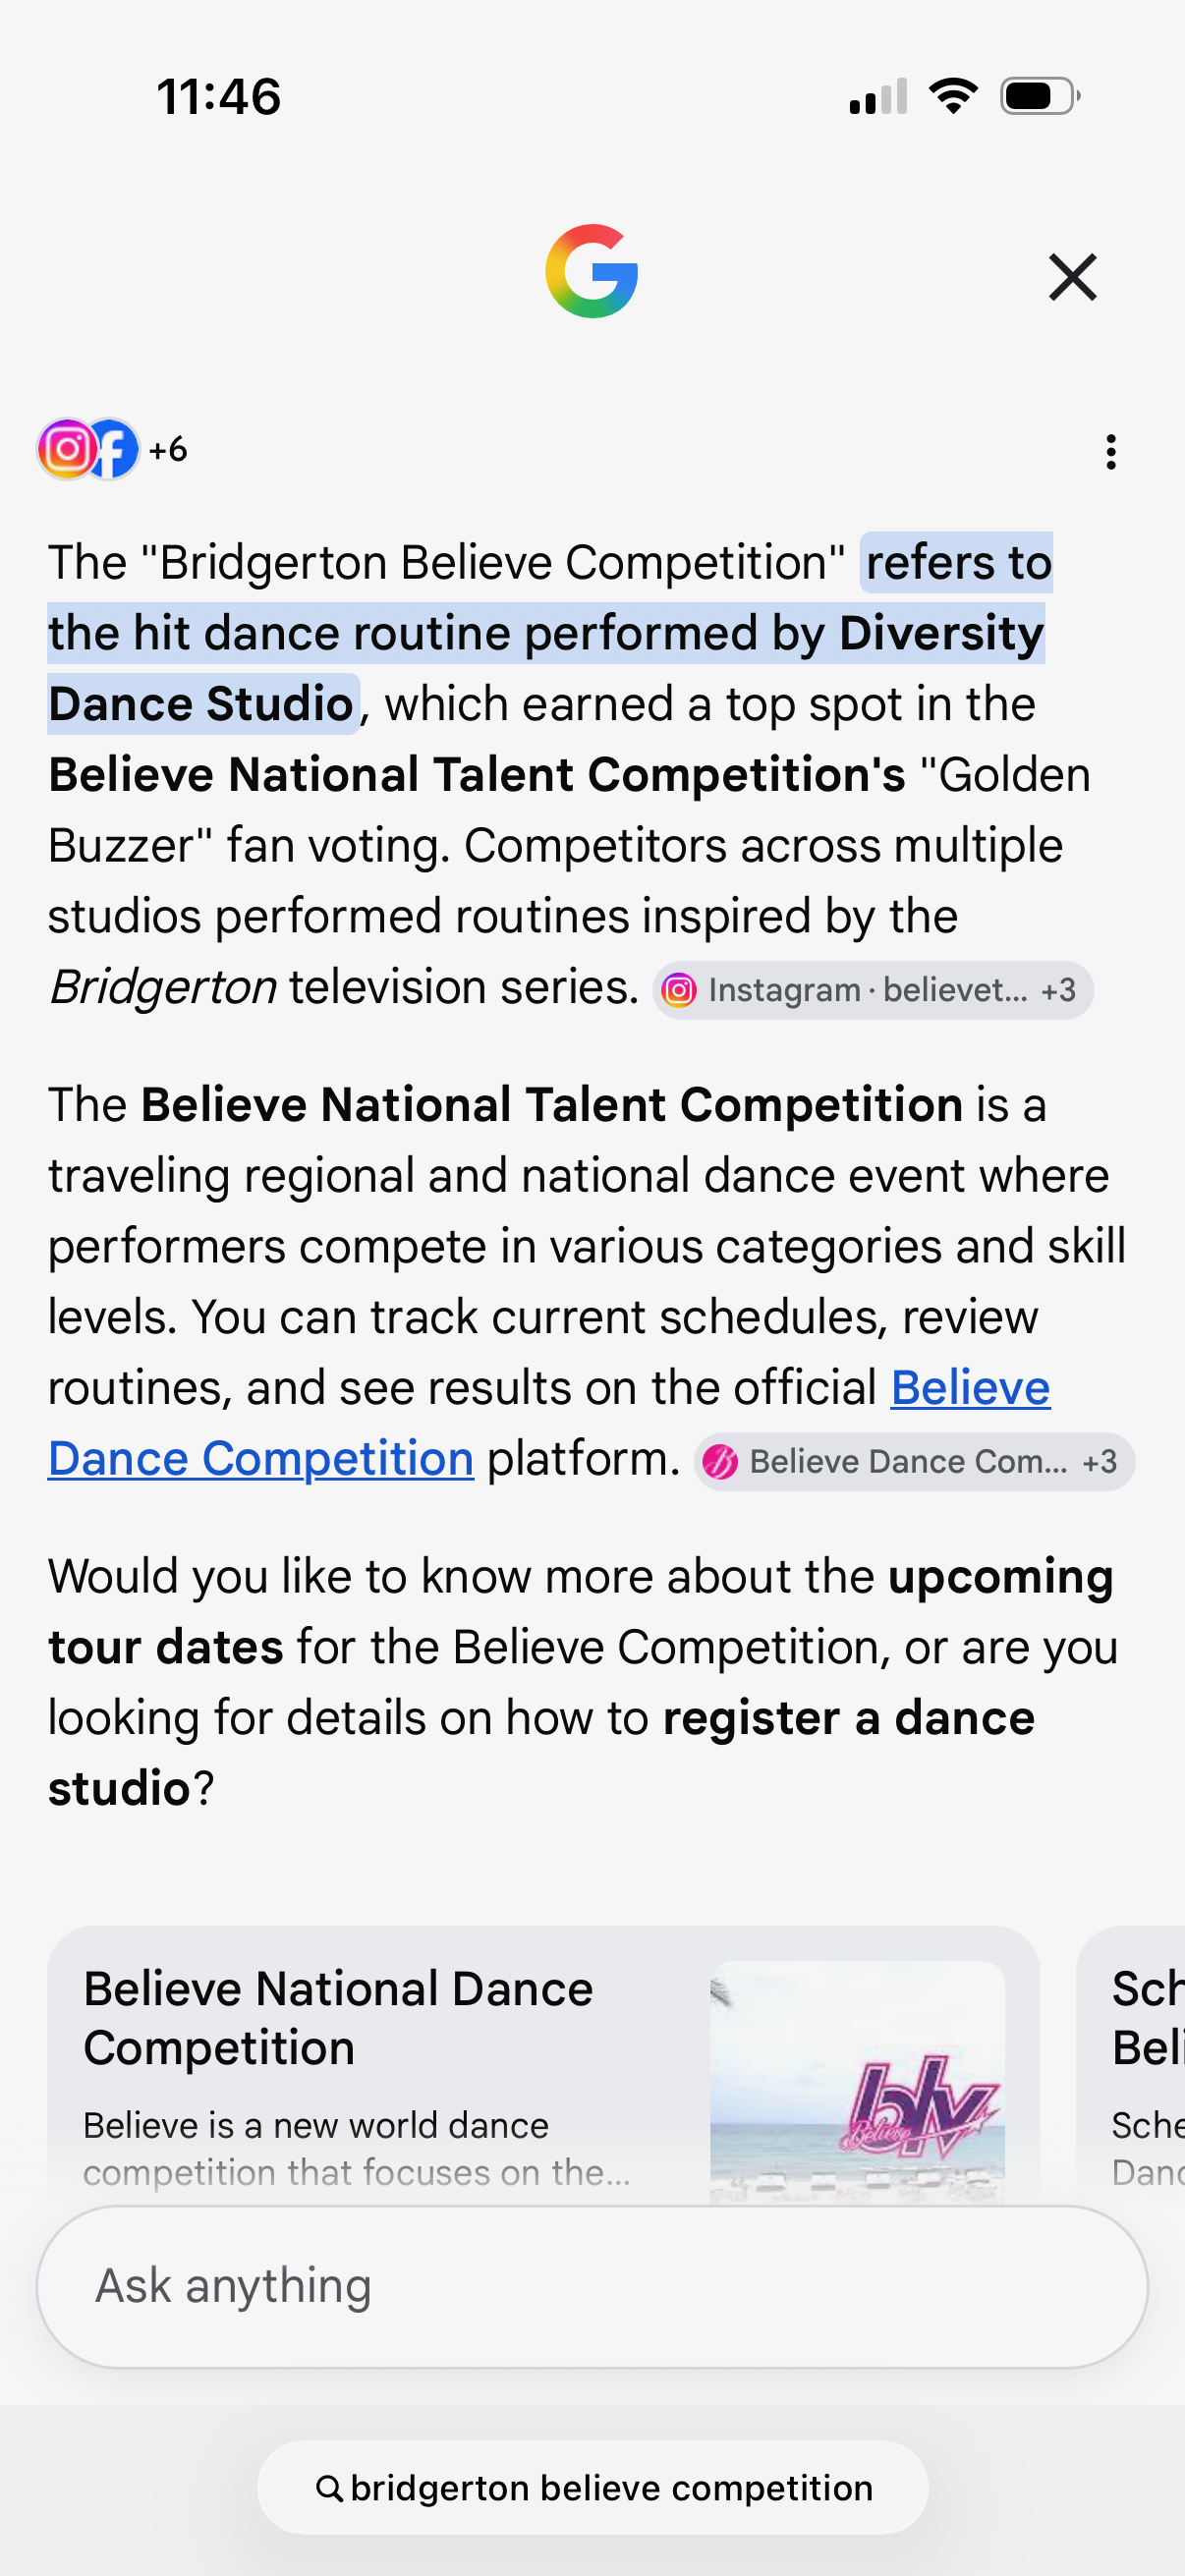
Task: Tap the bridgerton believe competition search pill
Action: tap(592, 2487)
